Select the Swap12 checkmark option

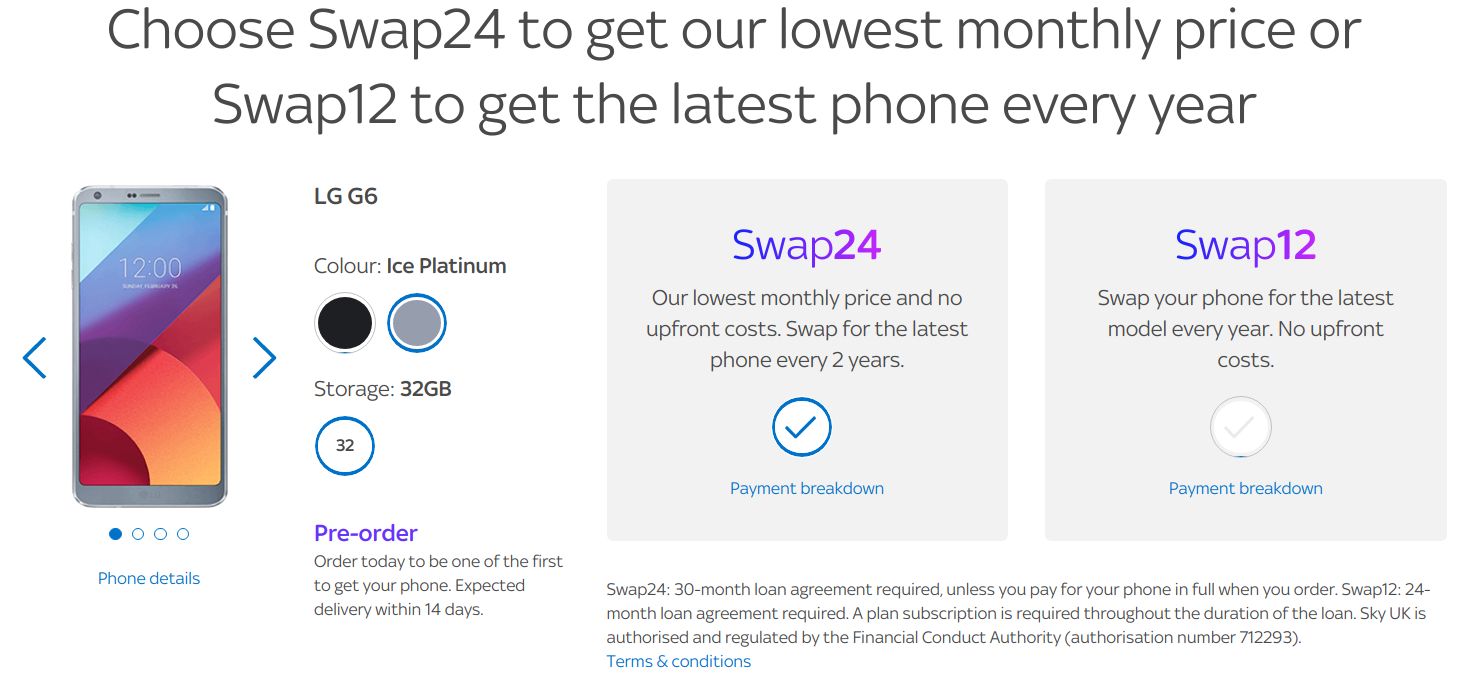(x=1241, y=428)
